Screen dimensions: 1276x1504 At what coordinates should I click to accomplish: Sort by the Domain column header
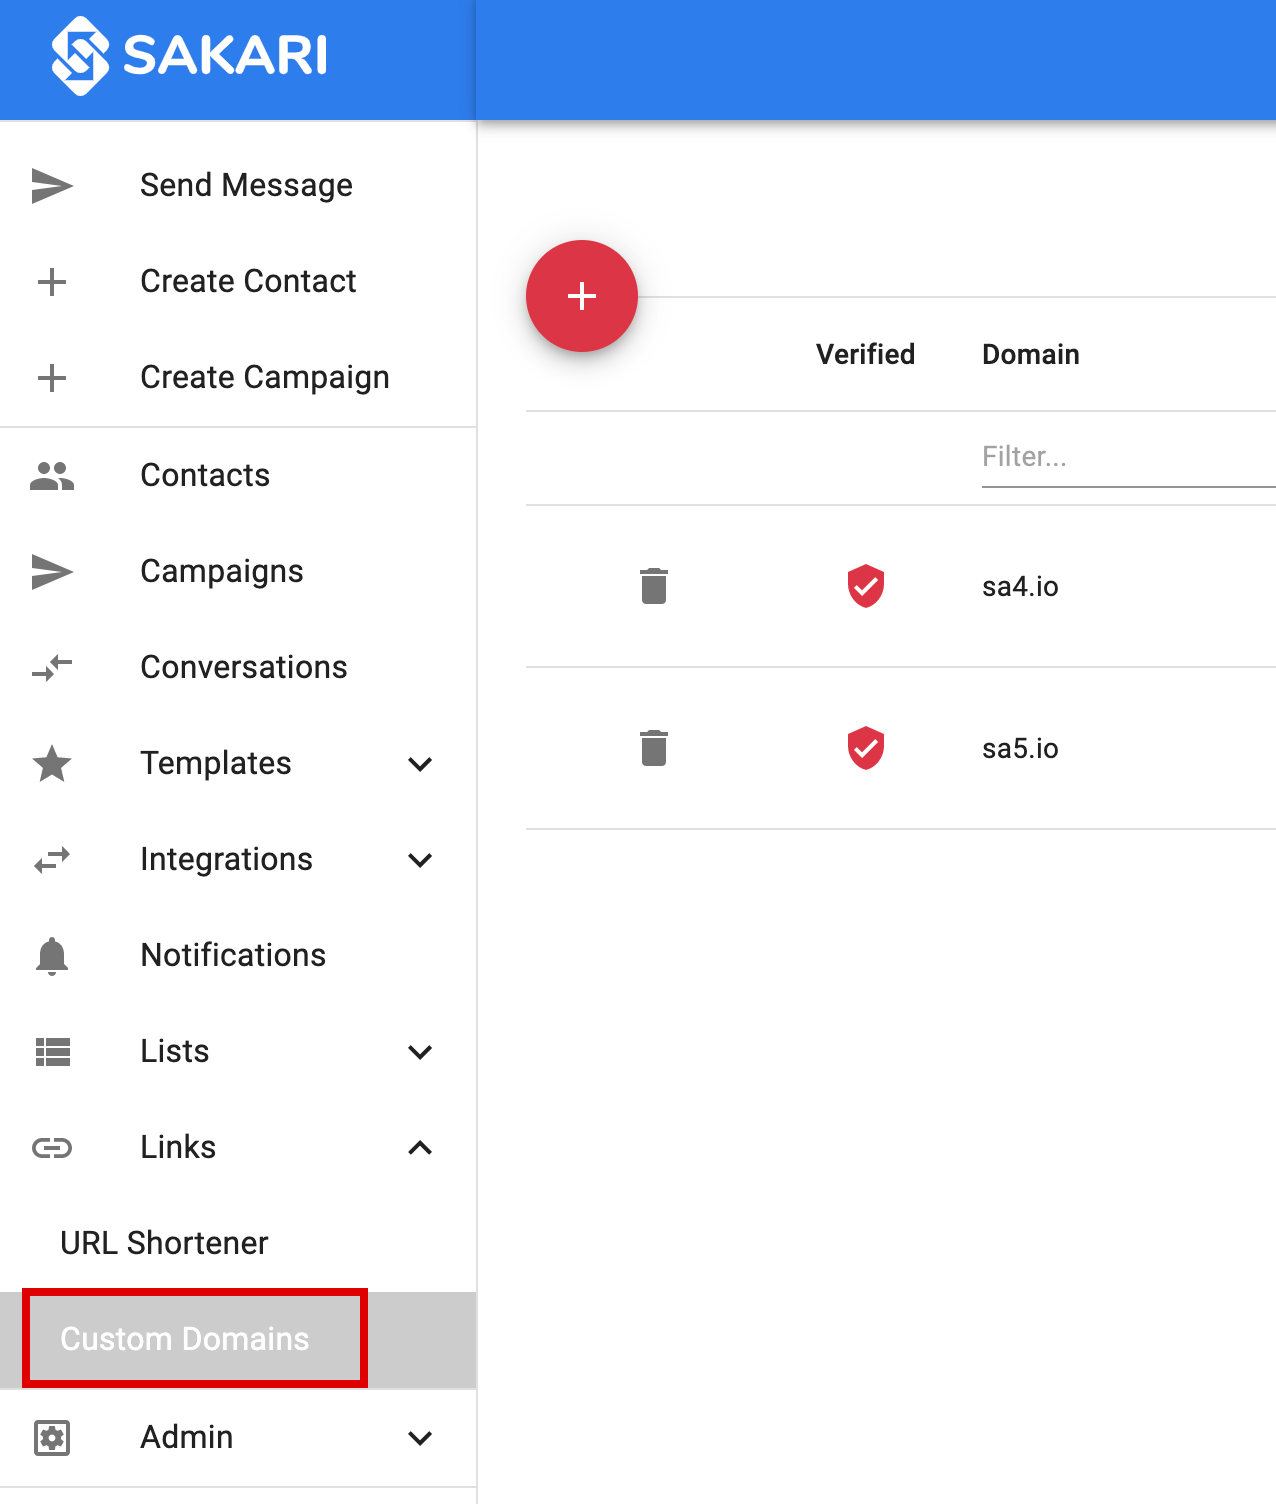coord(1031,354)
